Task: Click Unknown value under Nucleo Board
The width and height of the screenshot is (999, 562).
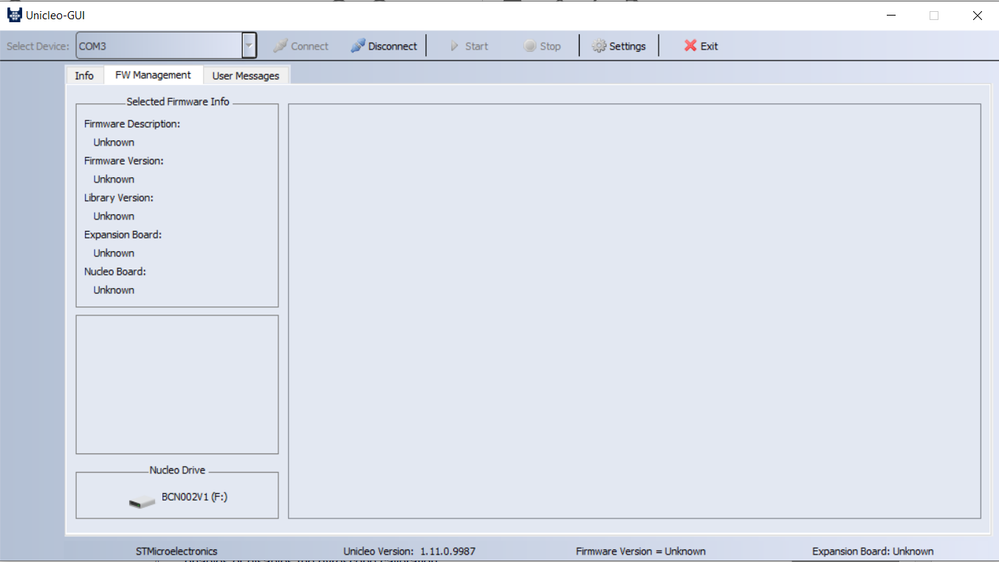Action: [114, 290]
